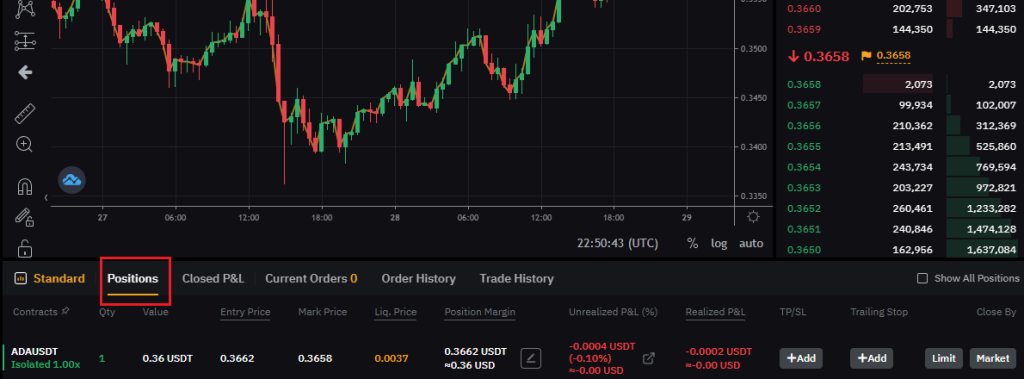
Task: Collapse the left drawing toolbar chevron
Action: [x=46, y=197]
